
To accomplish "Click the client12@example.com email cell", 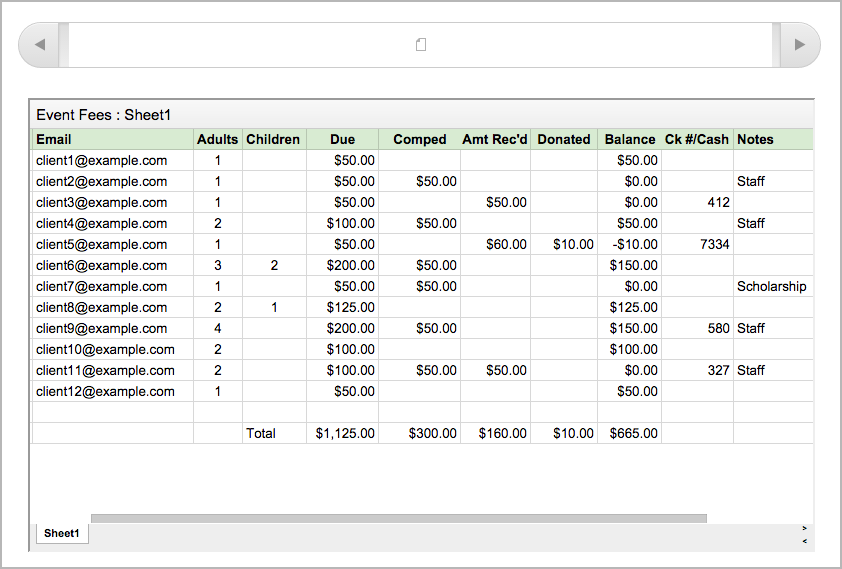I will [x=105, y=392].
